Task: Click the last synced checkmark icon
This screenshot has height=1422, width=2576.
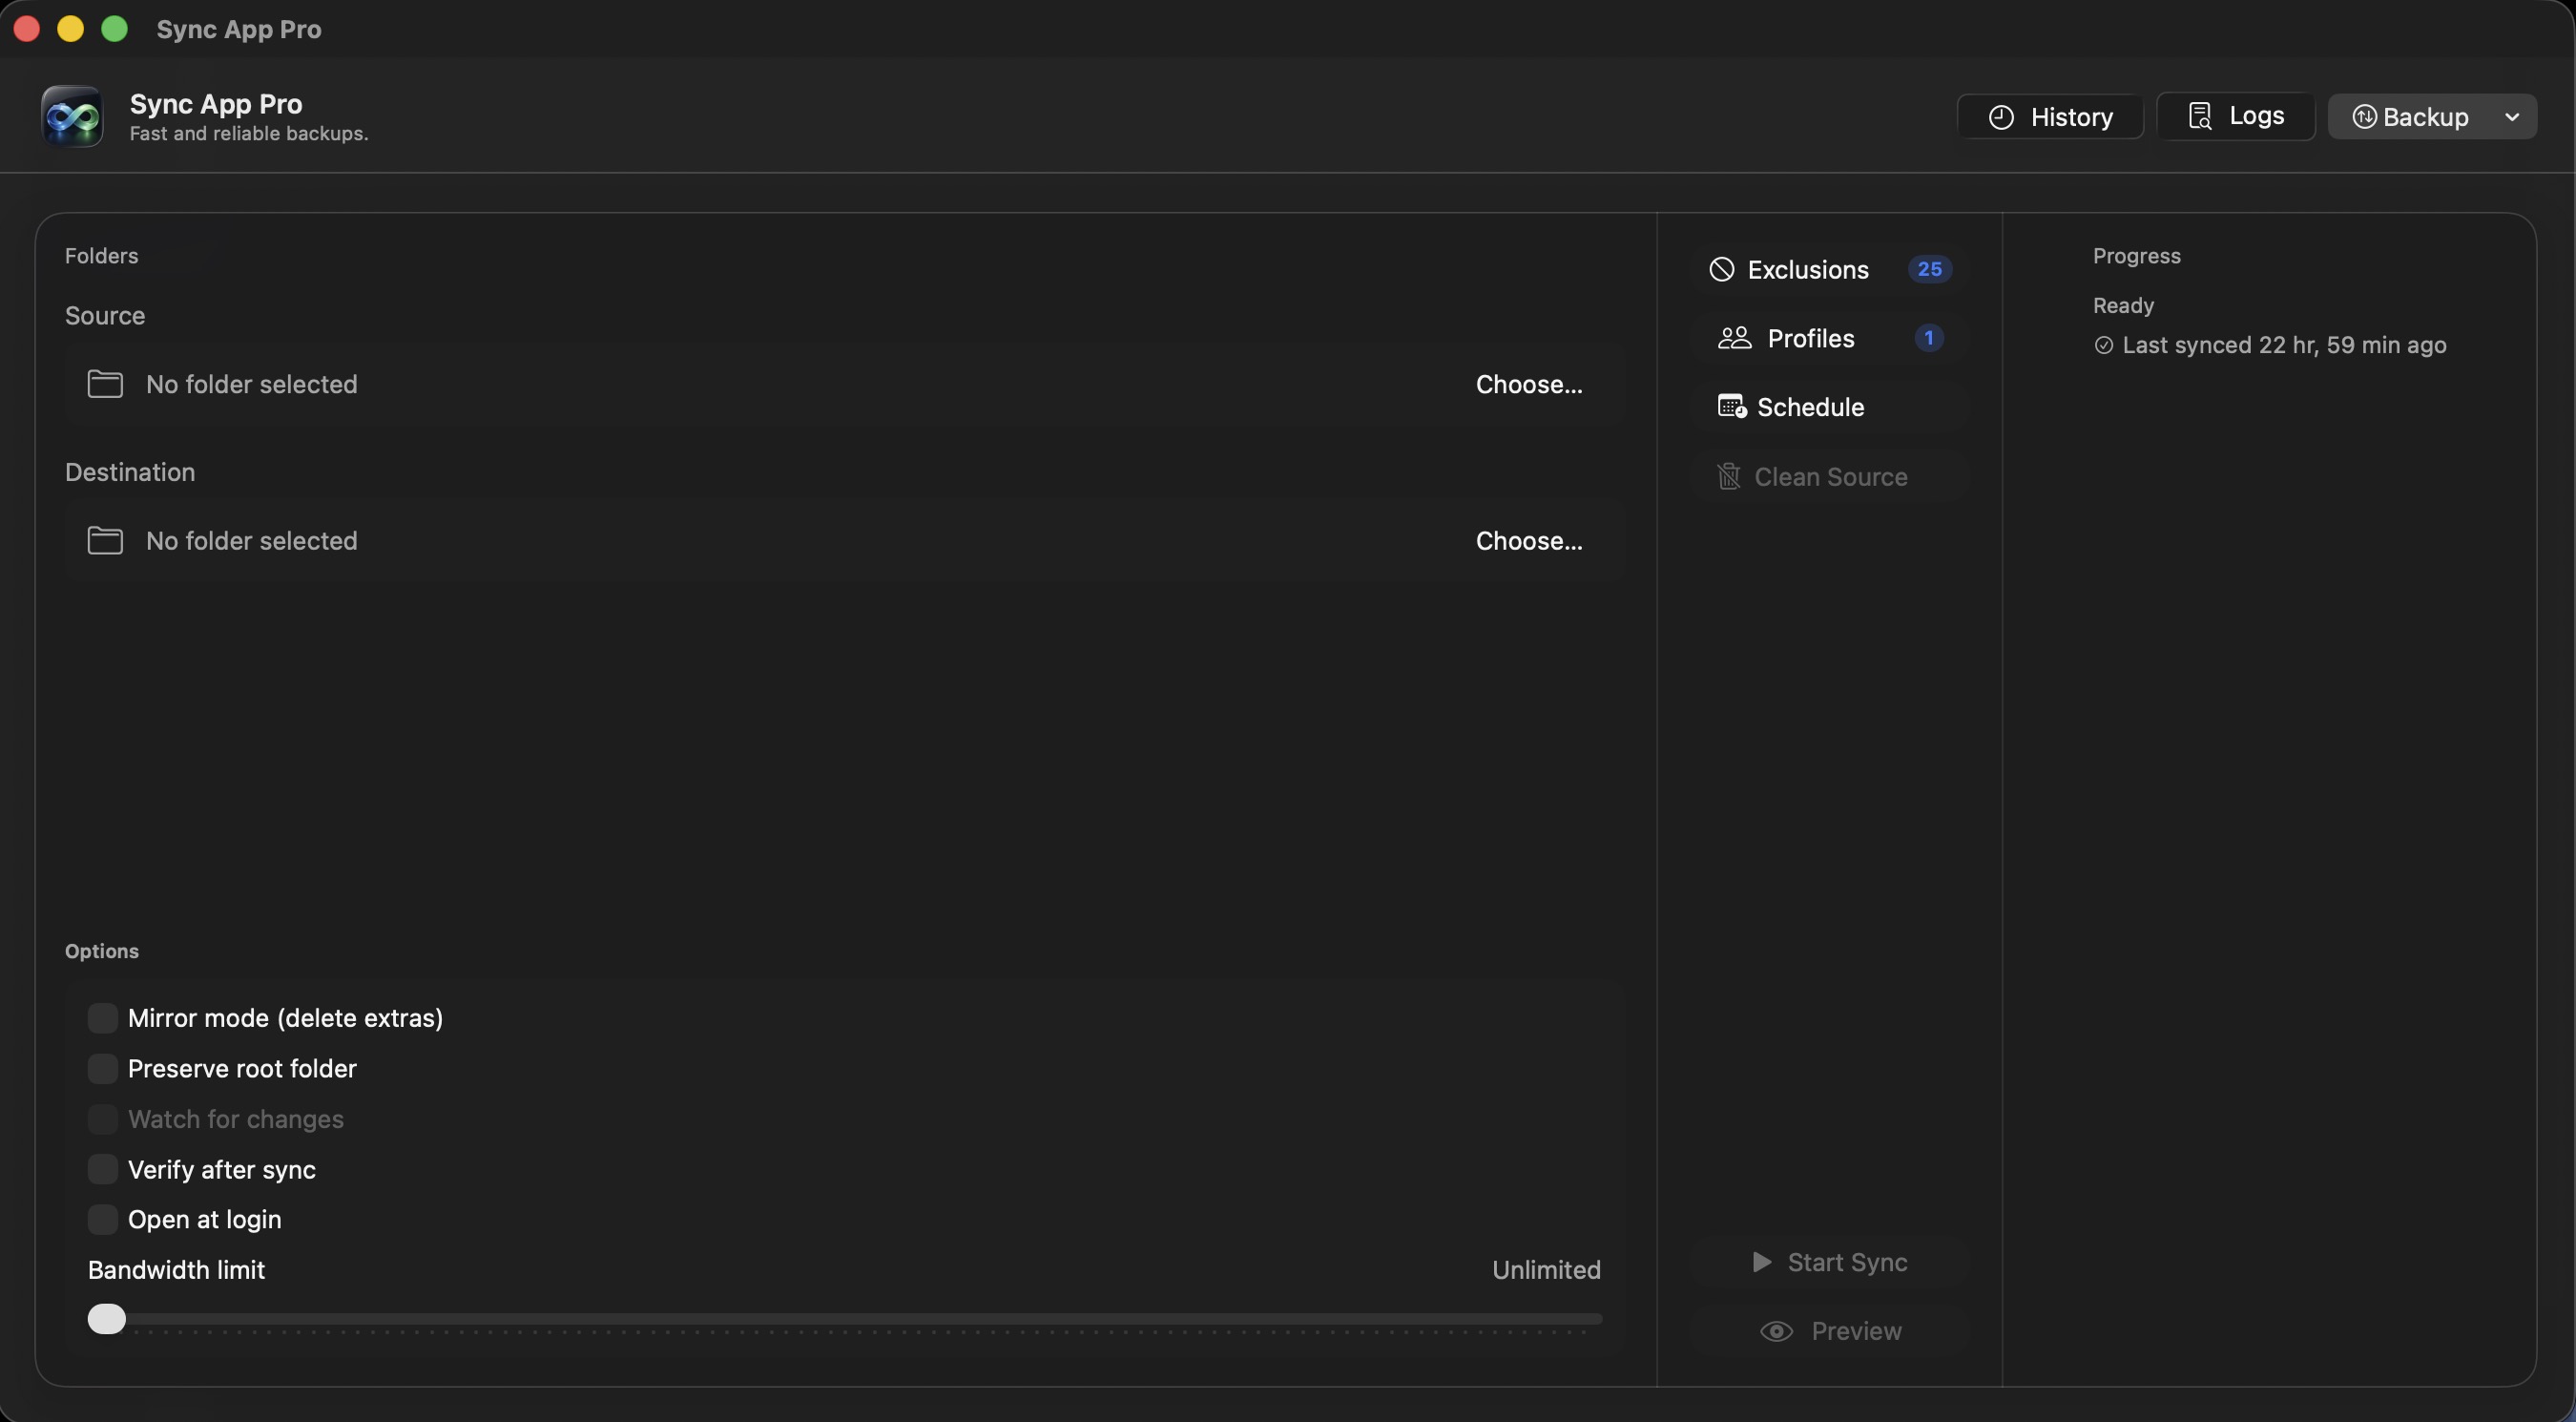Action: (x=2103, y=345)
